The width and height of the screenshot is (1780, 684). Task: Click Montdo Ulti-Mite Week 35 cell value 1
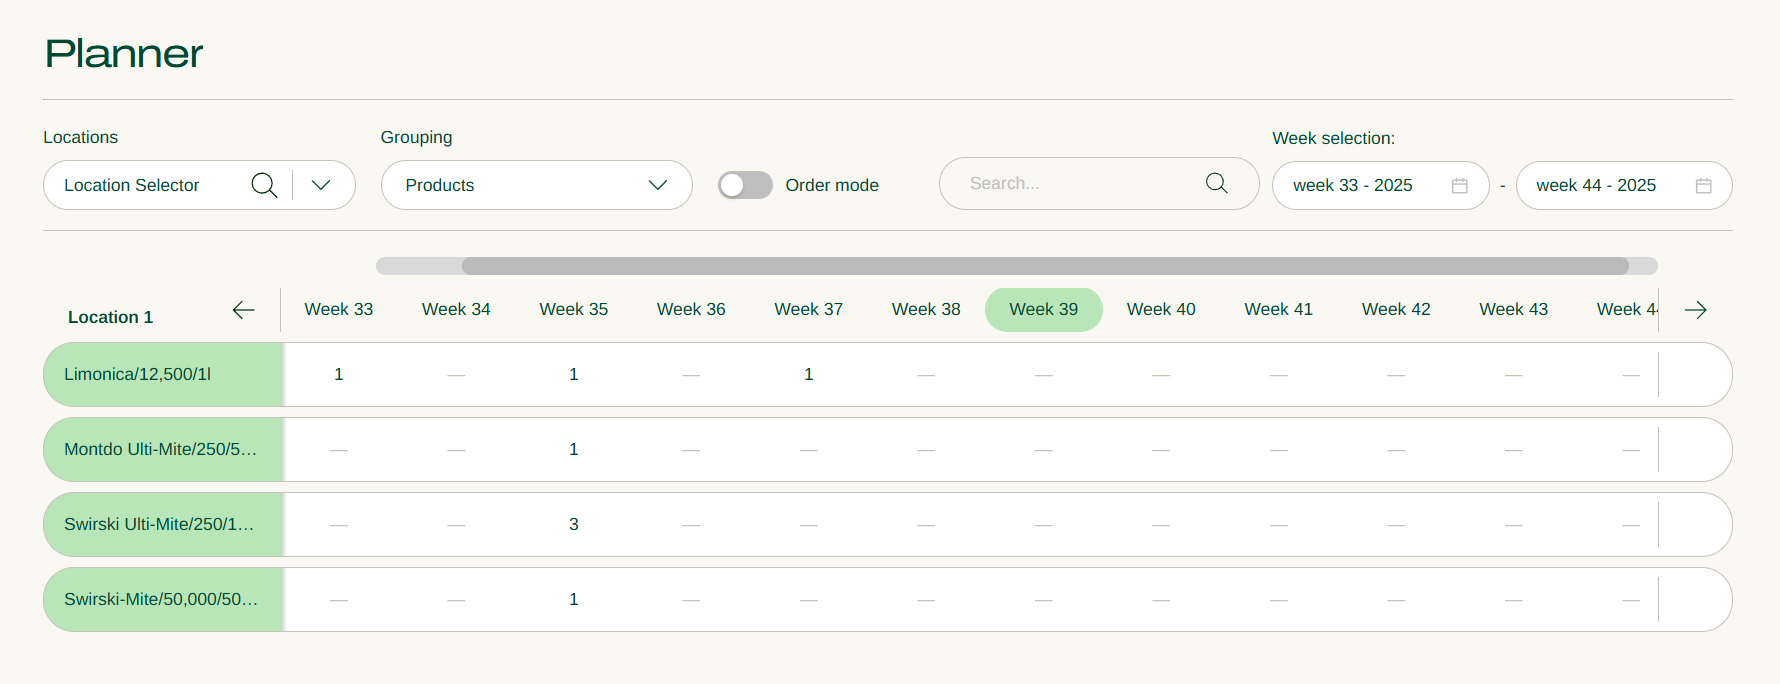point(574,449)
